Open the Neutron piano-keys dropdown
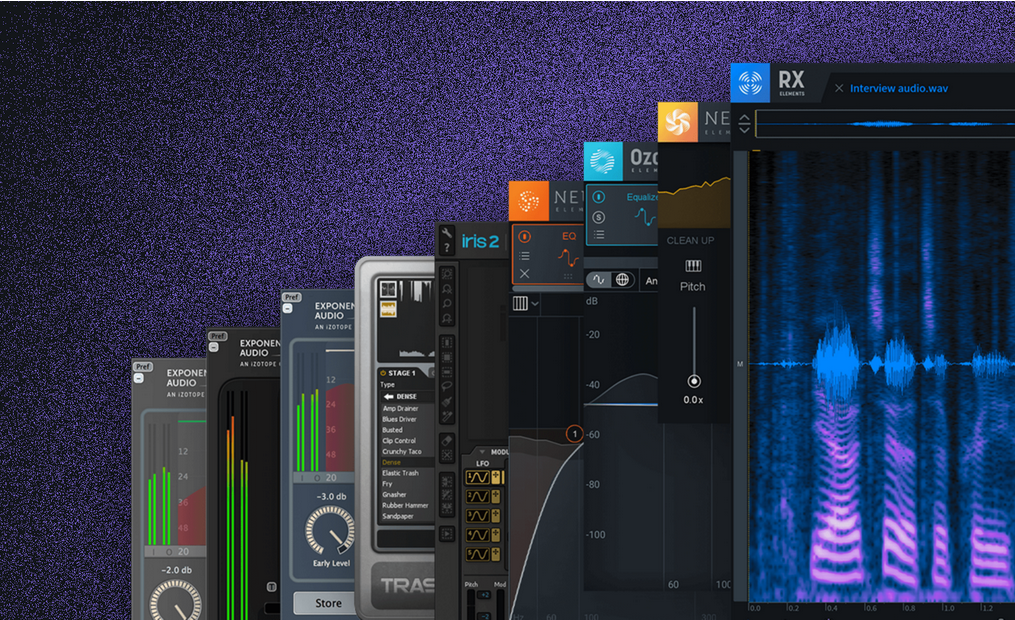The width and height of the screenshot is (1015, 620). (525, 304)
